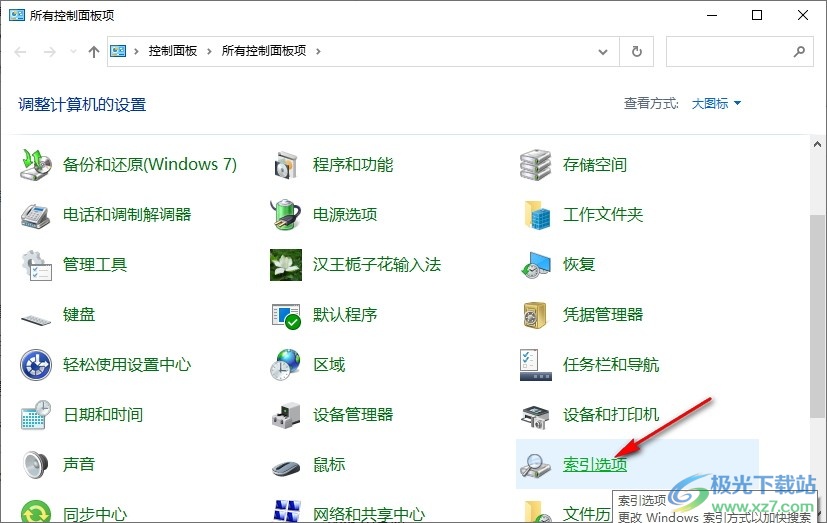
Task: Open 任务栏和导航 link
Action: [x=611, y=365]
